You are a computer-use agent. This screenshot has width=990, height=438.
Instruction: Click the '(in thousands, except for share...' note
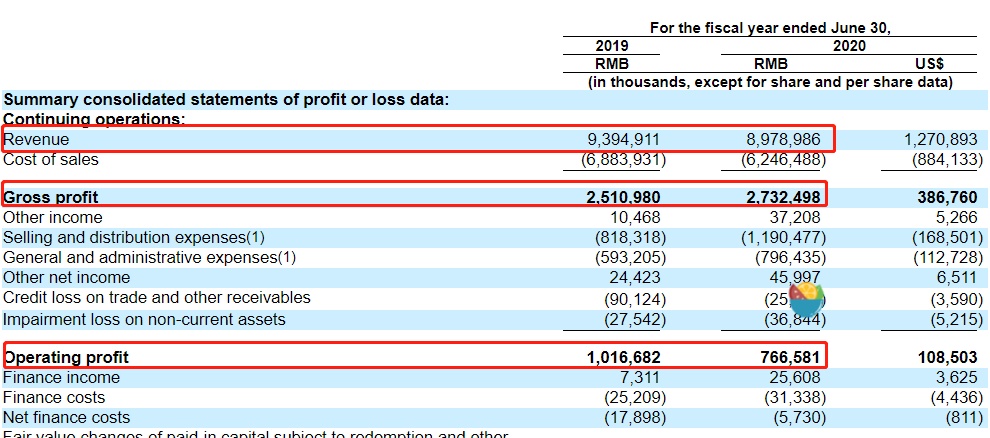pyautogui.click(x=770, y=82)
